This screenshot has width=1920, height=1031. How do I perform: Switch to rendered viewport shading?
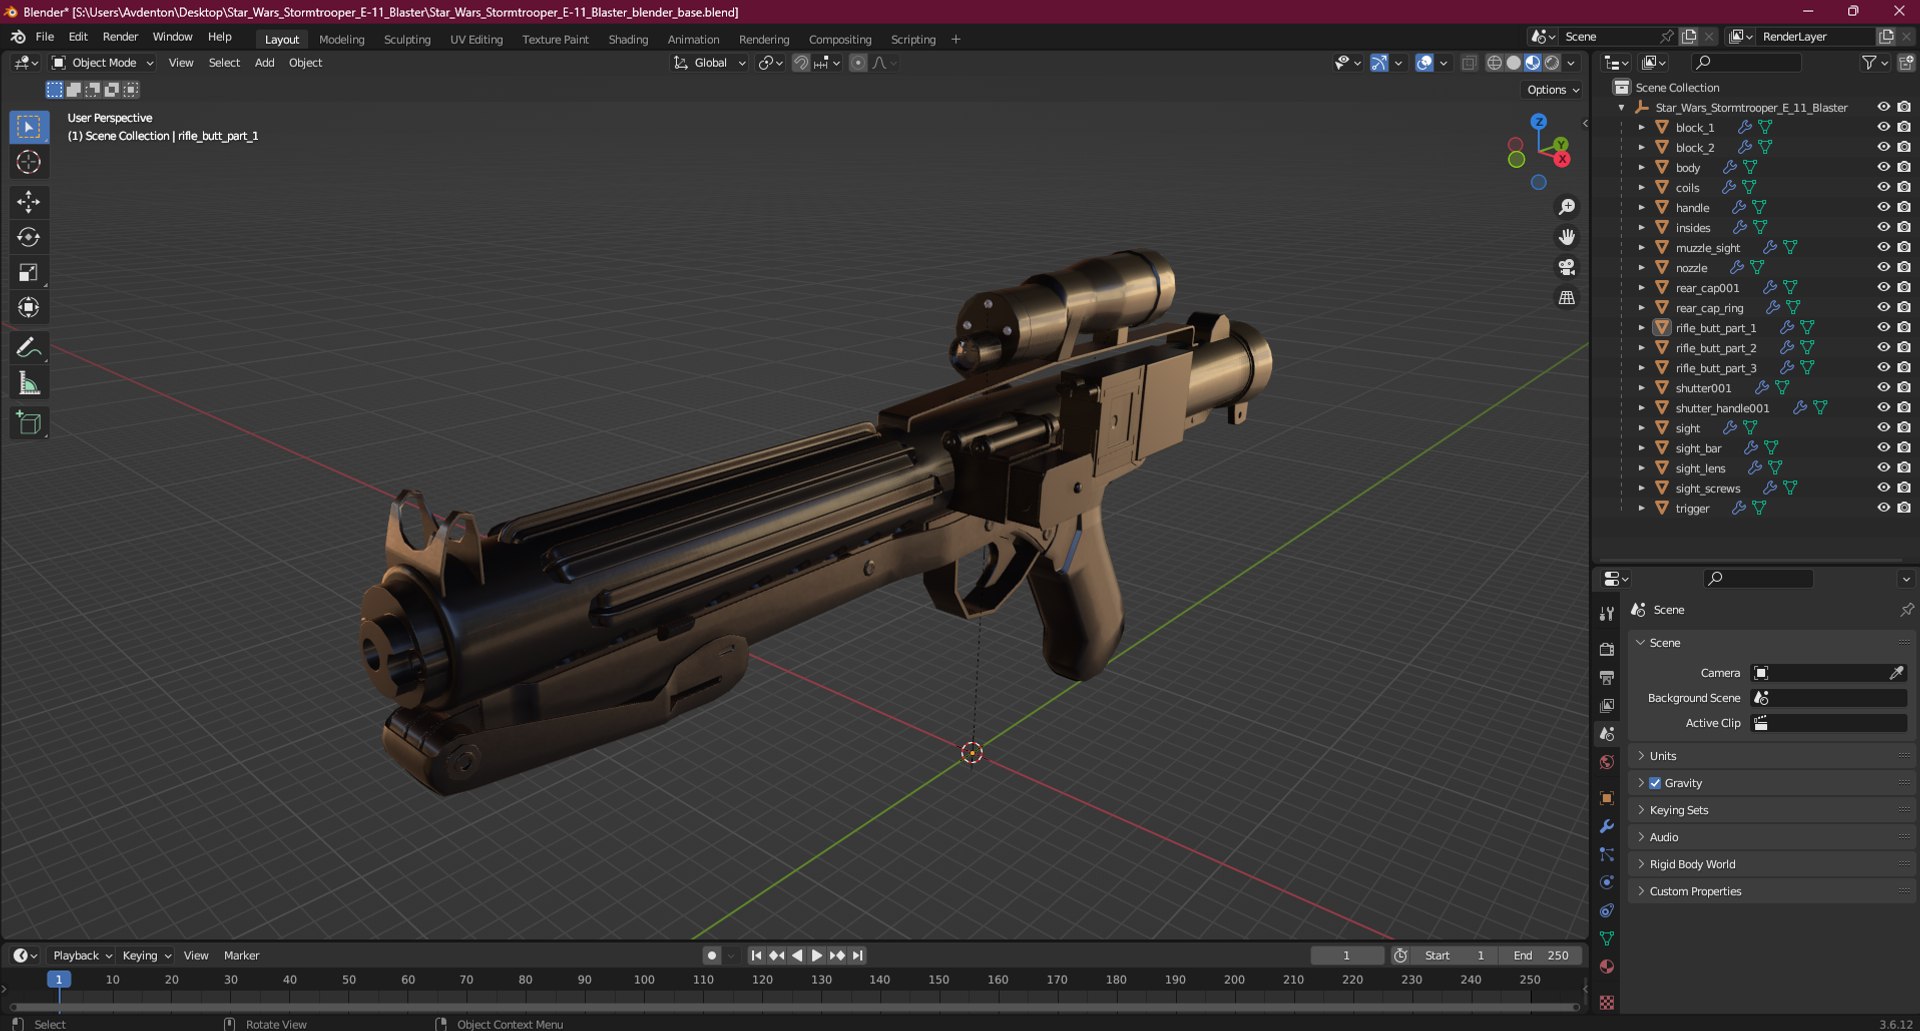(1552, 63)
